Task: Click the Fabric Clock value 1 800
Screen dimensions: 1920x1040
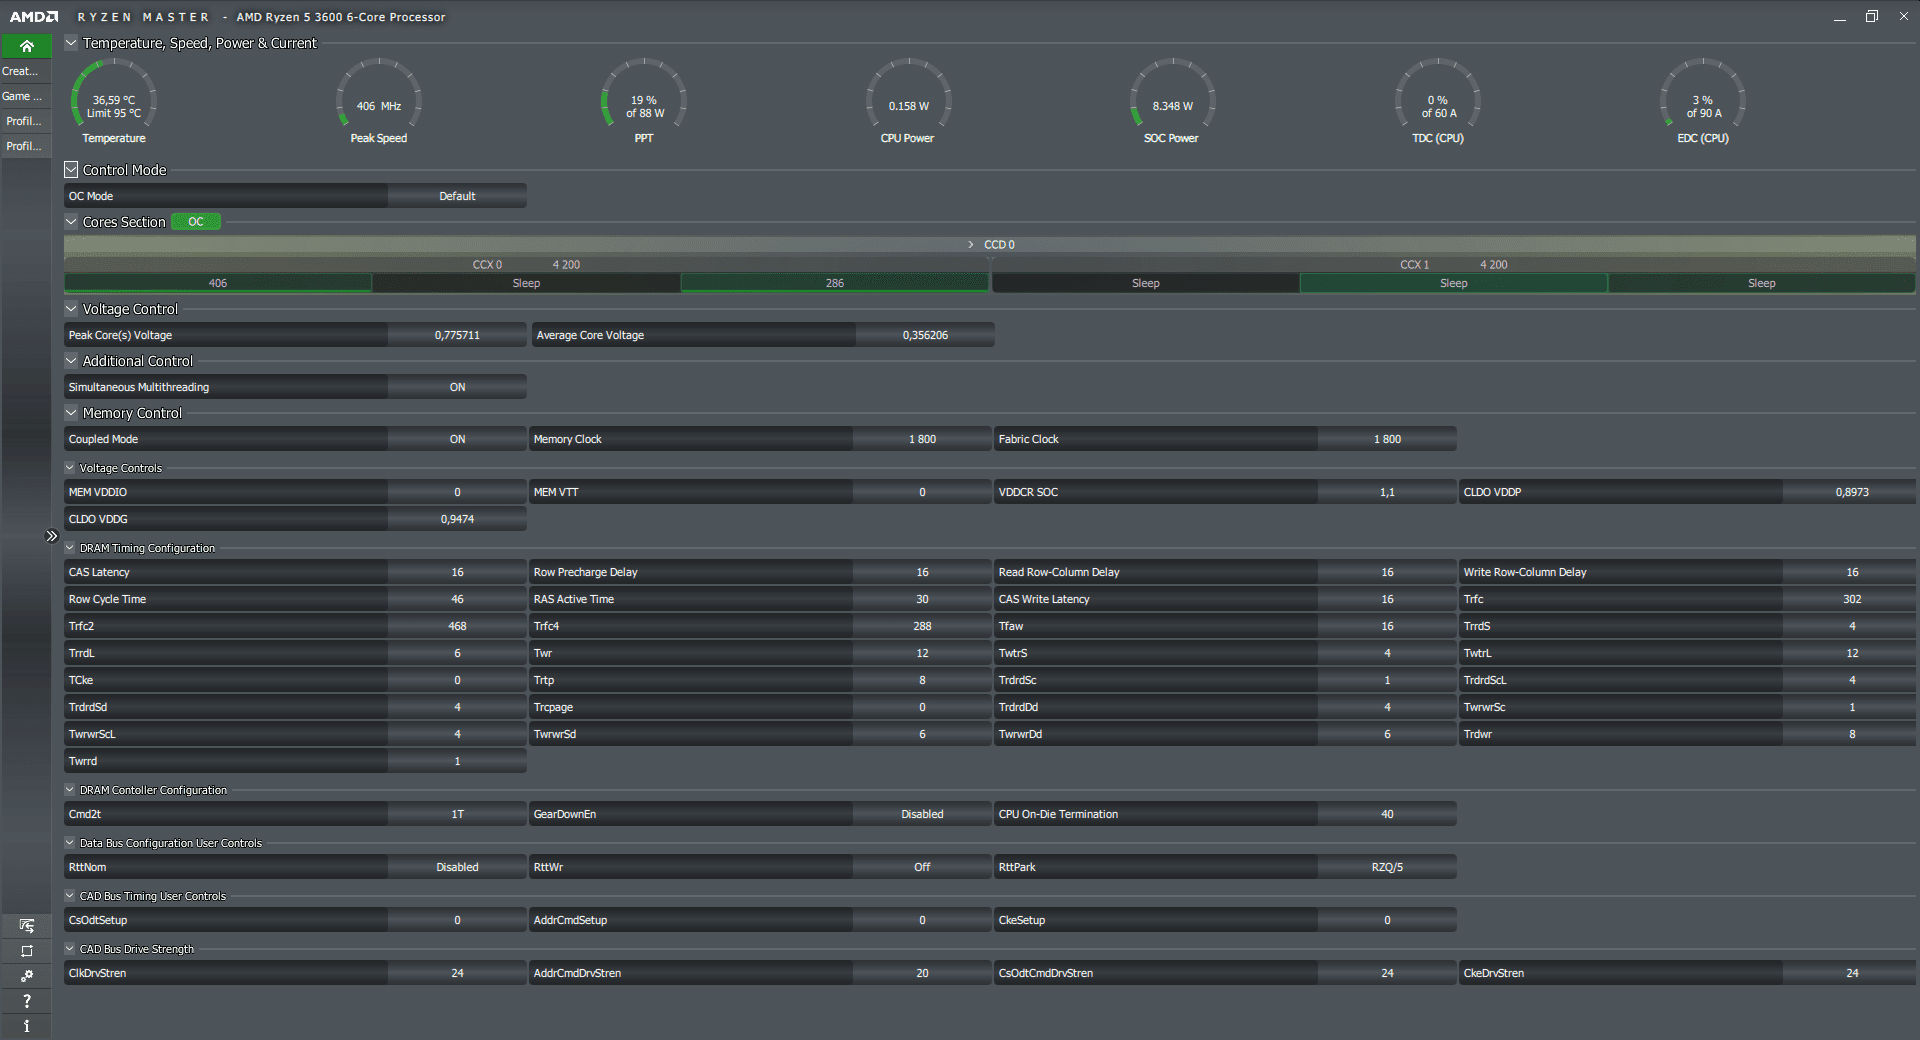Action: coord(1387,439)
